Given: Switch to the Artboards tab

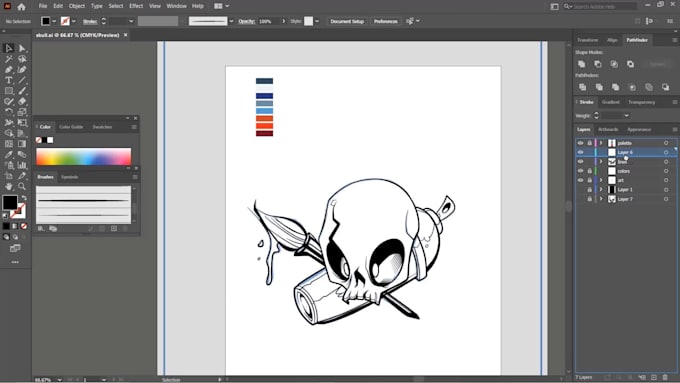Looking at the screenshot, I should [608, 130].
